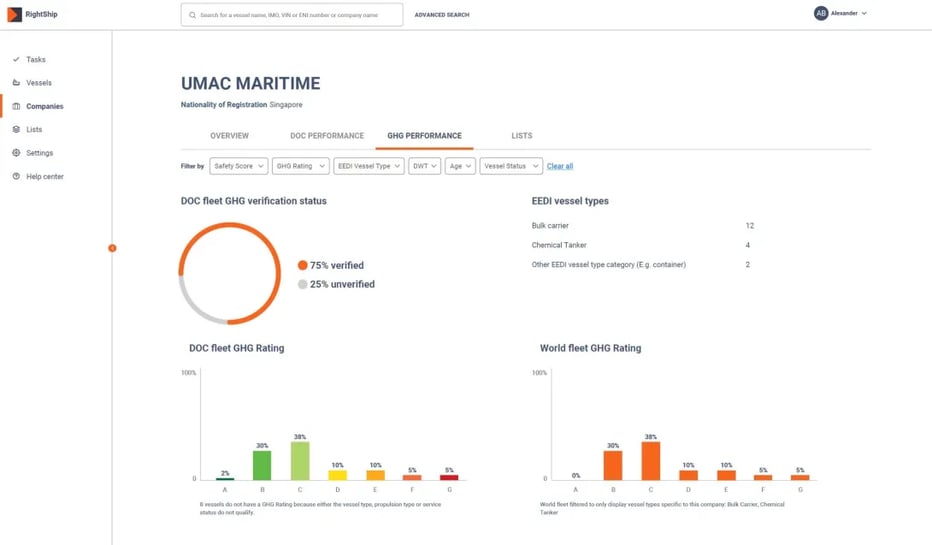Screen dimensions: 932x545
Task: Click the orange 75% verified legend dot
Action: click(x=303, y=265)
